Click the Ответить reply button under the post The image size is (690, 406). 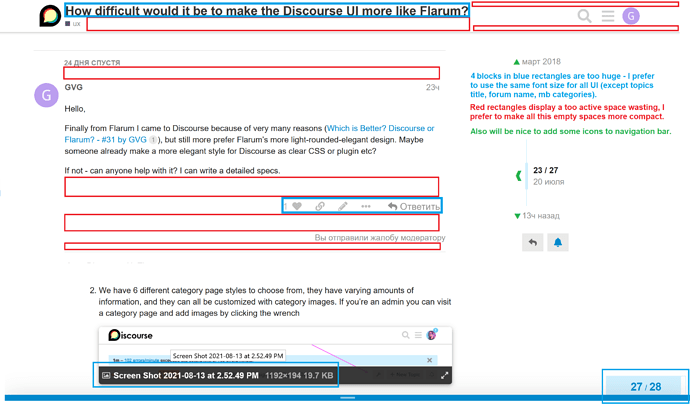(x=414, y=206)
